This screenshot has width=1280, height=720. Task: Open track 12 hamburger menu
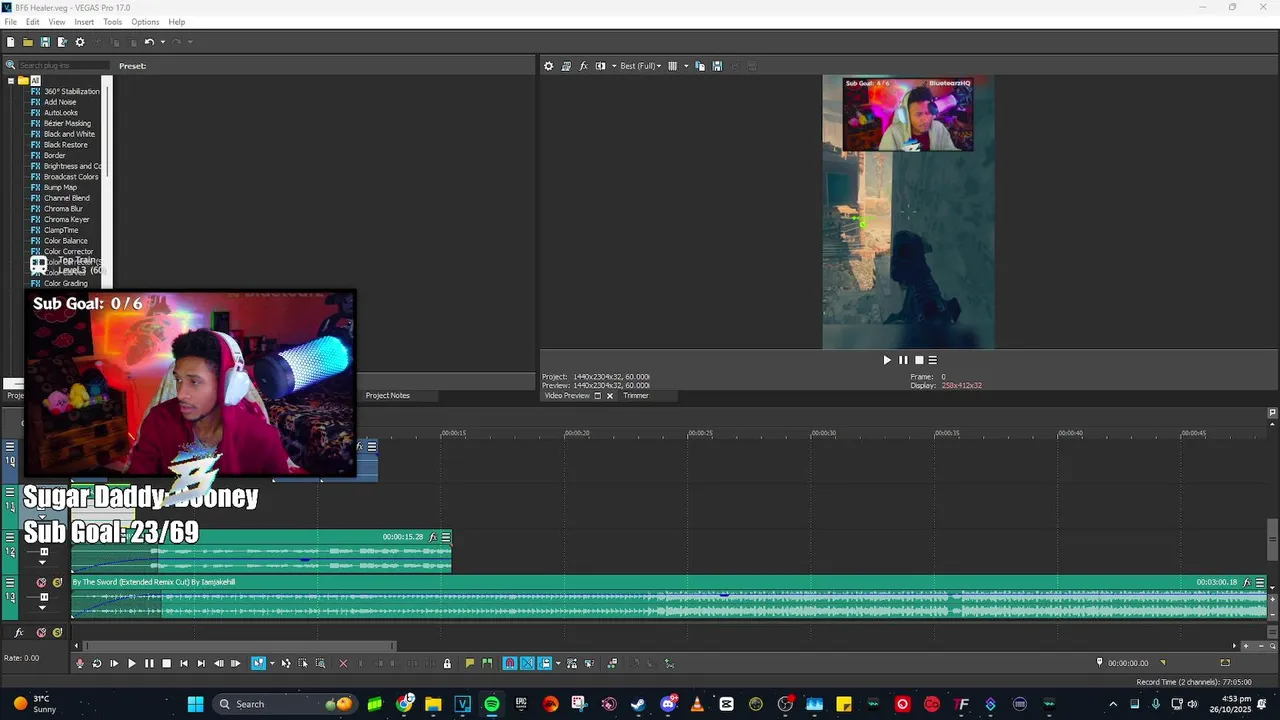(10, 537)
